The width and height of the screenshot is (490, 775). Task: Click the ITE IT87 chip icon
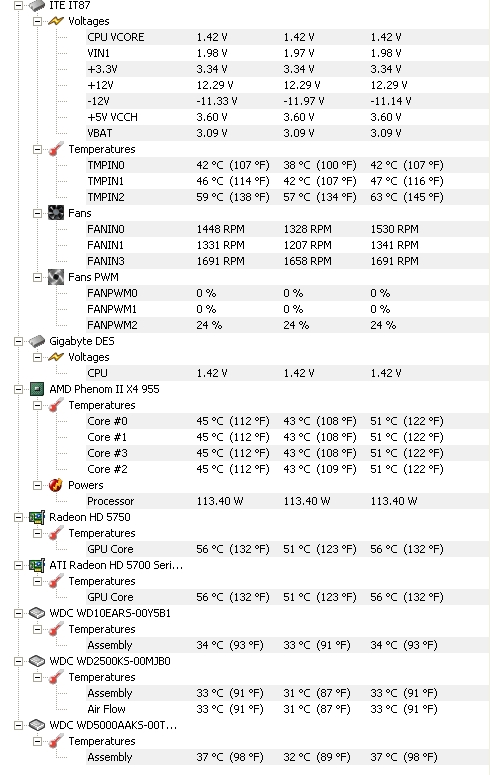point(37,5)
